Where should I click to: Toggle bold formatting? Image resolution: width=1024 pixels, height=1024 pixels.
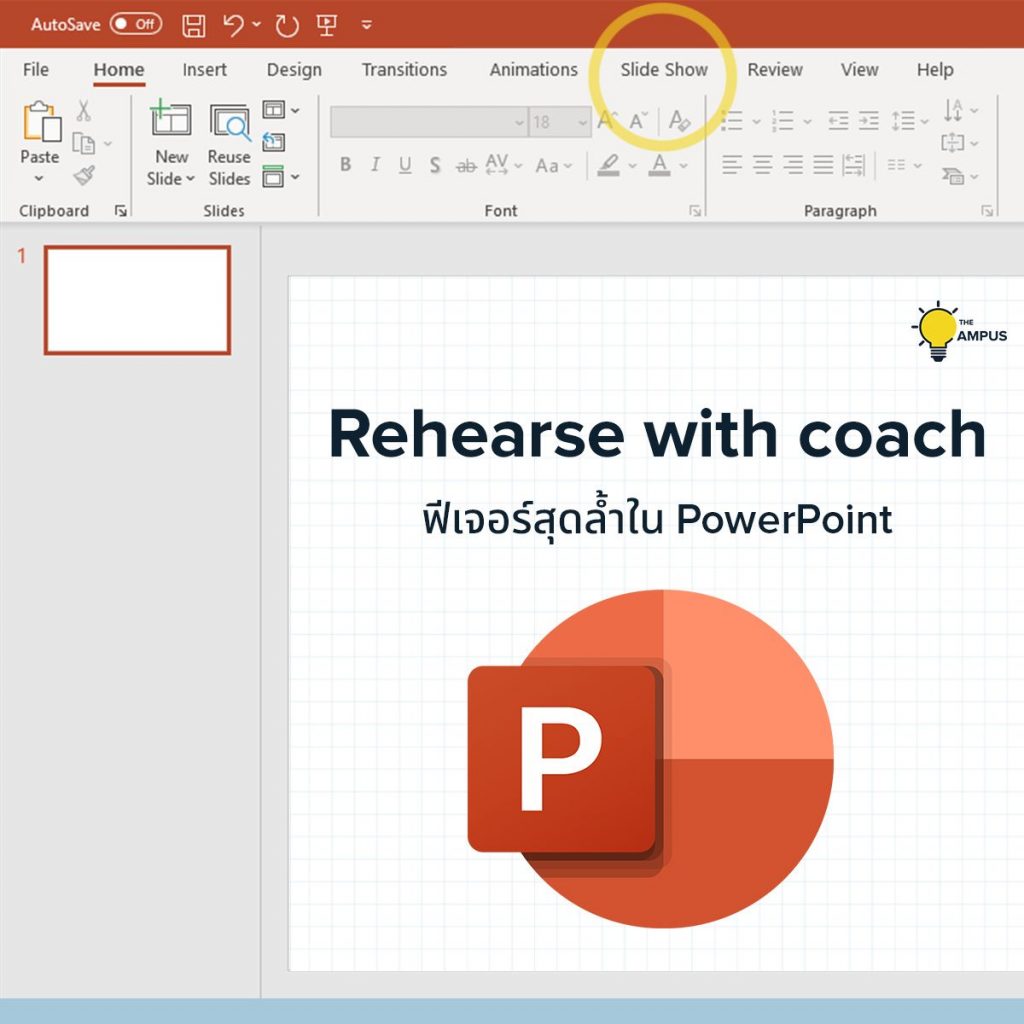pyautogui.click(x=345, y=165)
